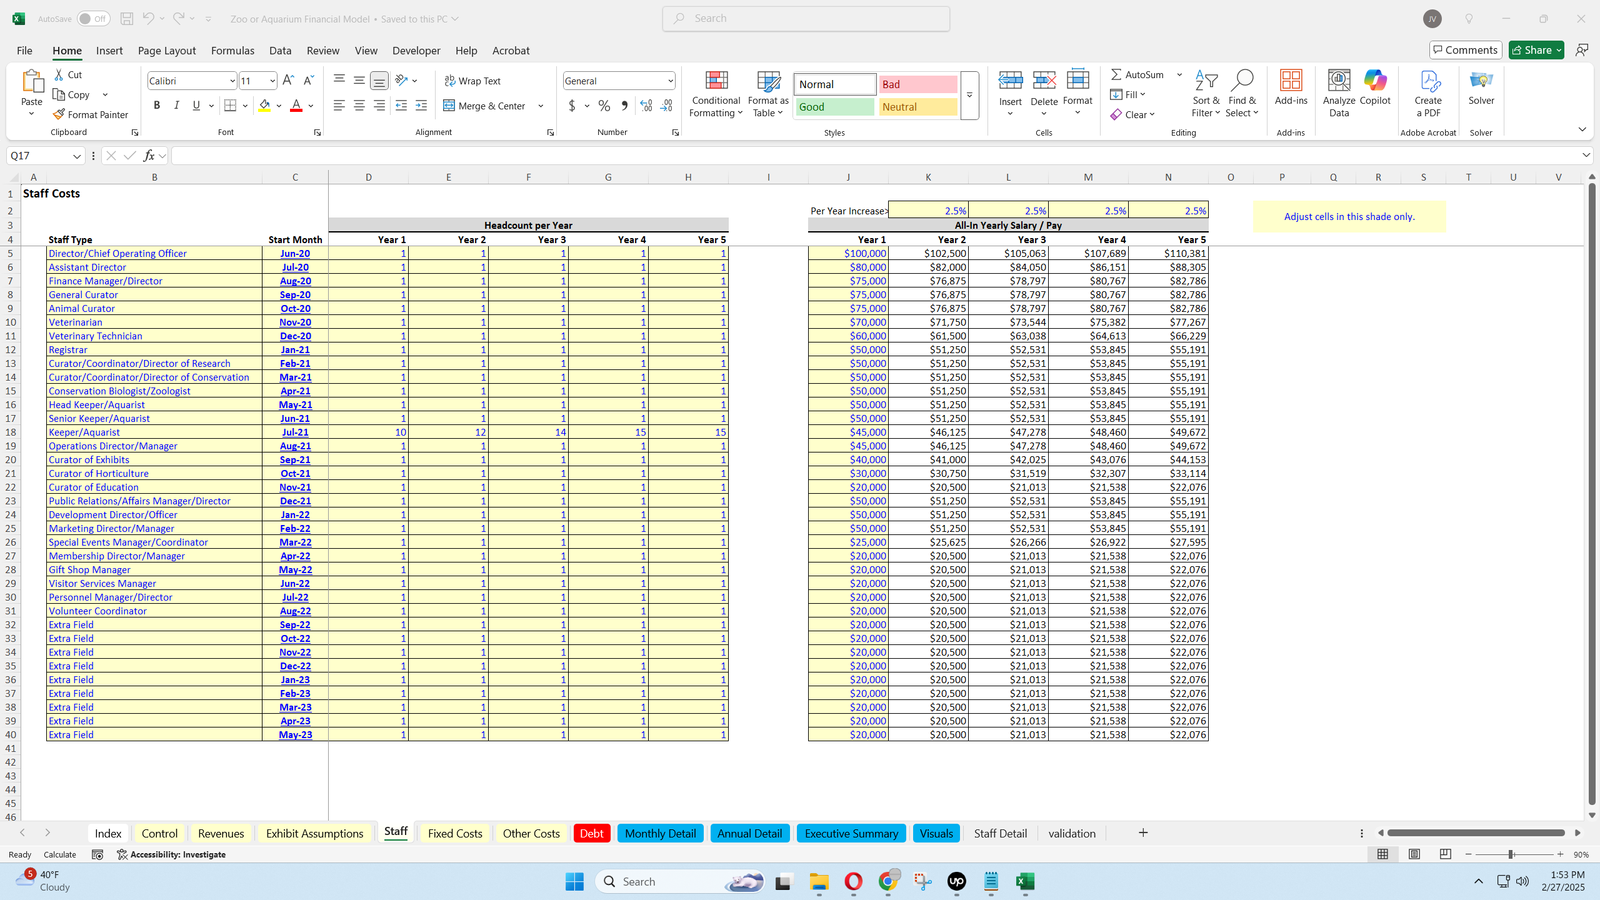Click into the Name Box showing Q17
1600x900 pixels.
[x=38, y=156]
